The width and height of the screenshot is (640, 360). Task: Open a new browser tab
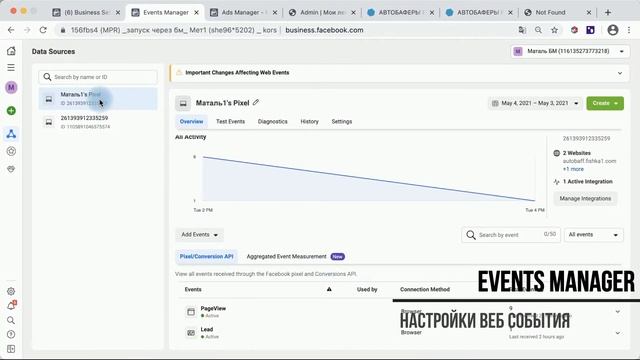coord(608,12)
